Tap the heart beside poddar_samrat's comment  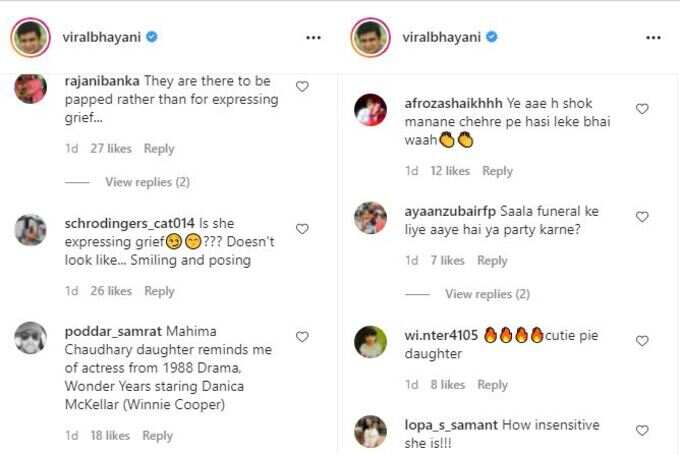point(302,337)
